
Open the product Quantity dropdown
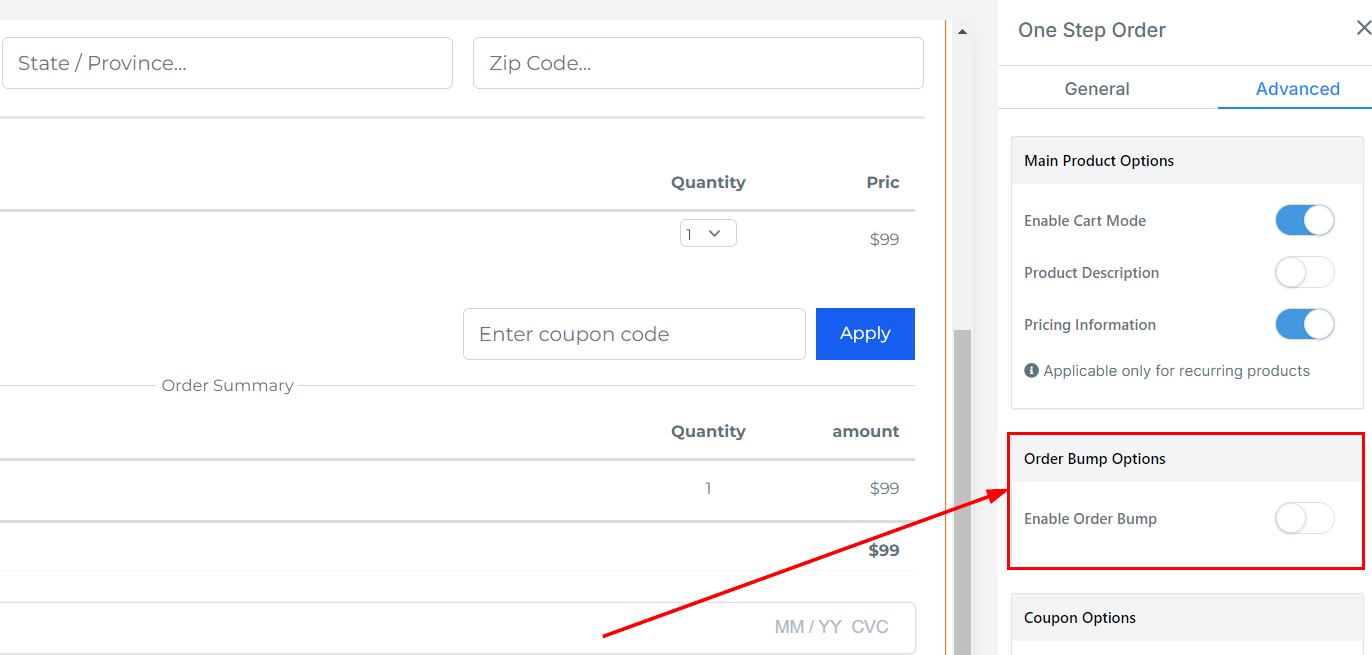tap(708, 233)
